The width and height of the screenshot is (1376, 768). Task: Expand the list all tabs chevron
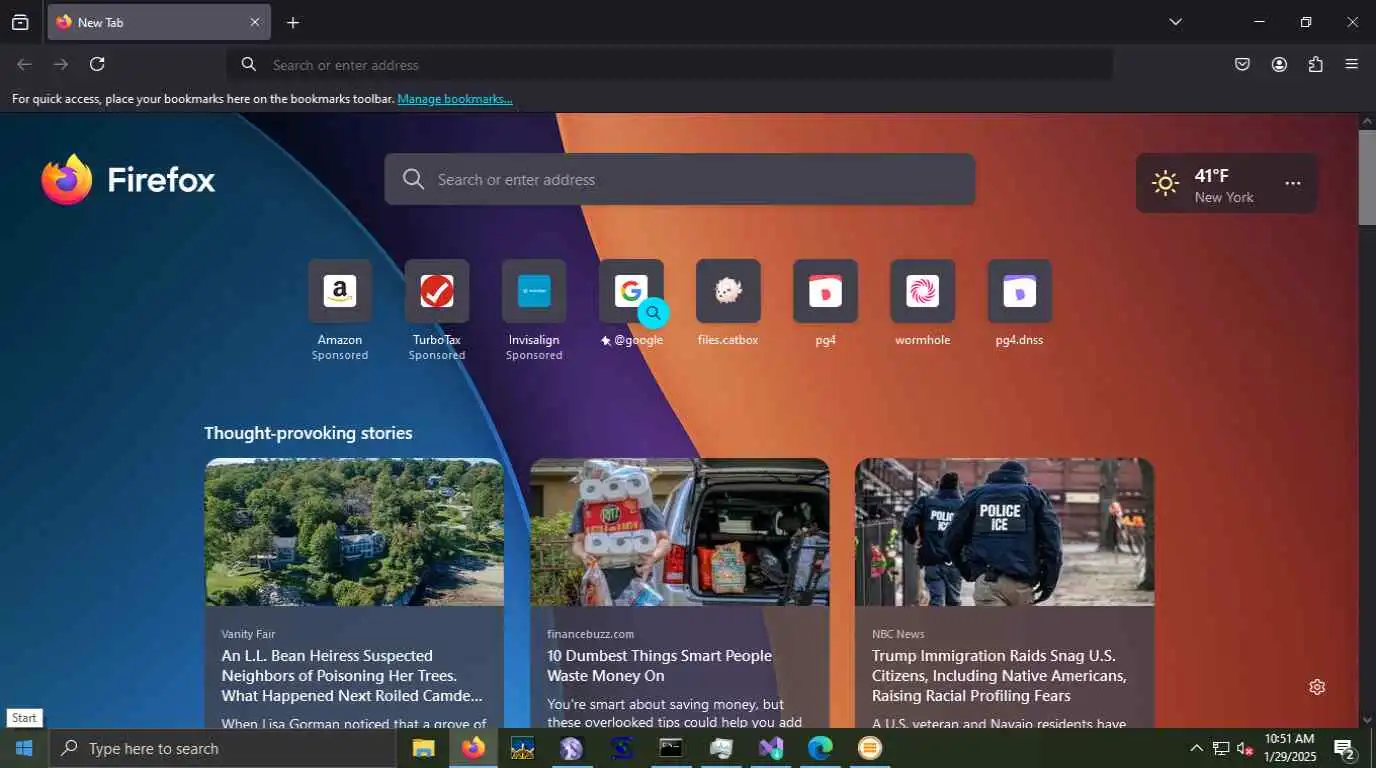point(1176,22)
